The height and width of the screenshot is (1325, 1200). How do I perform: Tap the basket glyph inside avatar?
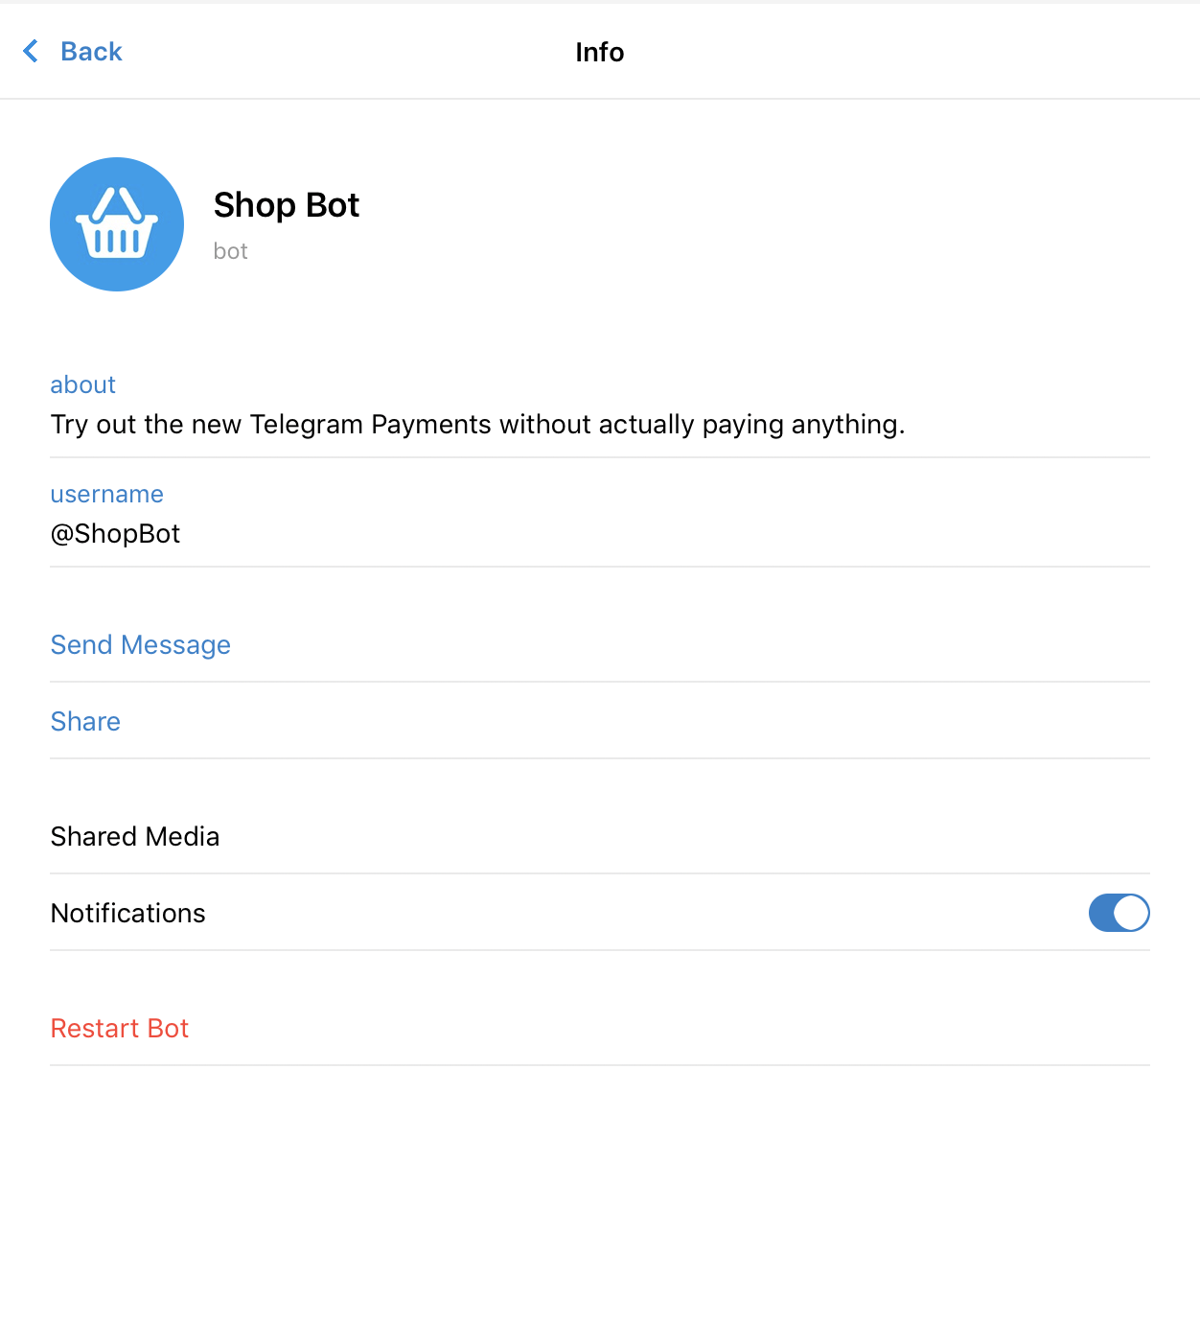click(117, 224)
